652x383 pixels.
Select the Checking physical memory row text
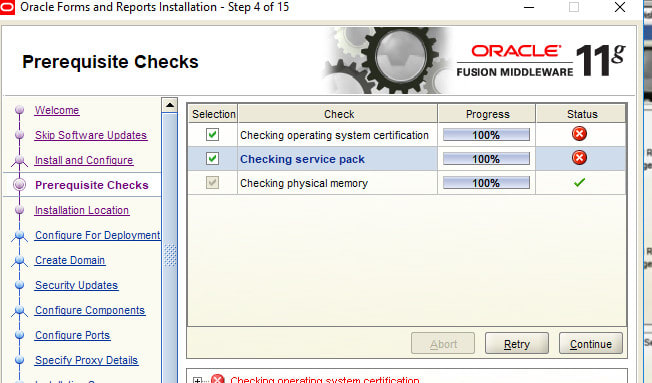304,183
